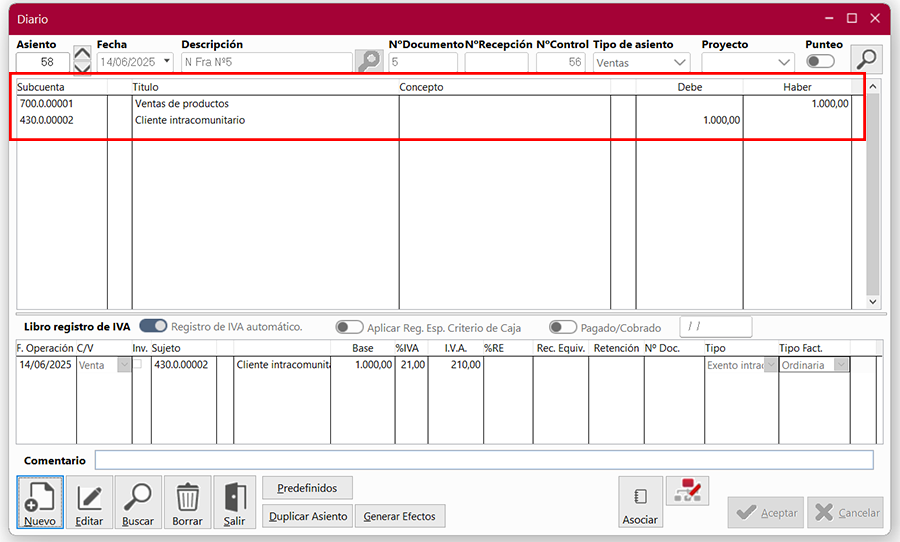This screenshot has width=900, height=542.
Task: Enable Aplicar Reg. Esp. Criterio de Caja
Action: (349, 327)
